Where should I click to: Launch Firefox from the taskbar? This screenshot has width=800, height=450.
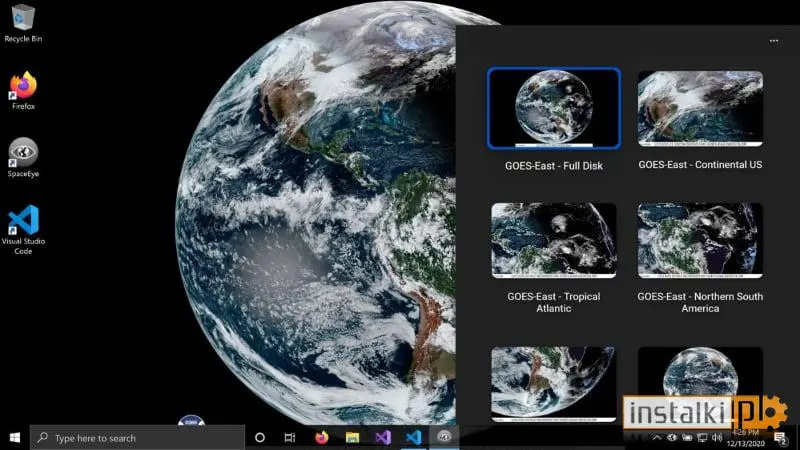[x=322, y=437]
